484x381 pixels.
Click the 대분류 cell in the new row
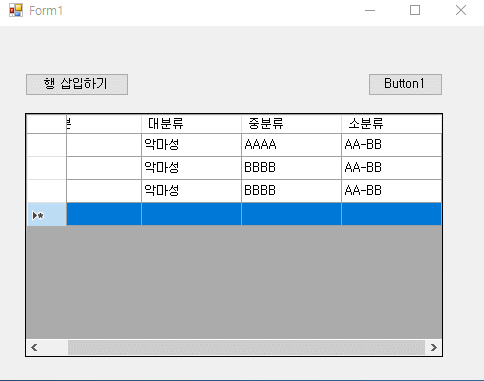(x=191, y=214)
